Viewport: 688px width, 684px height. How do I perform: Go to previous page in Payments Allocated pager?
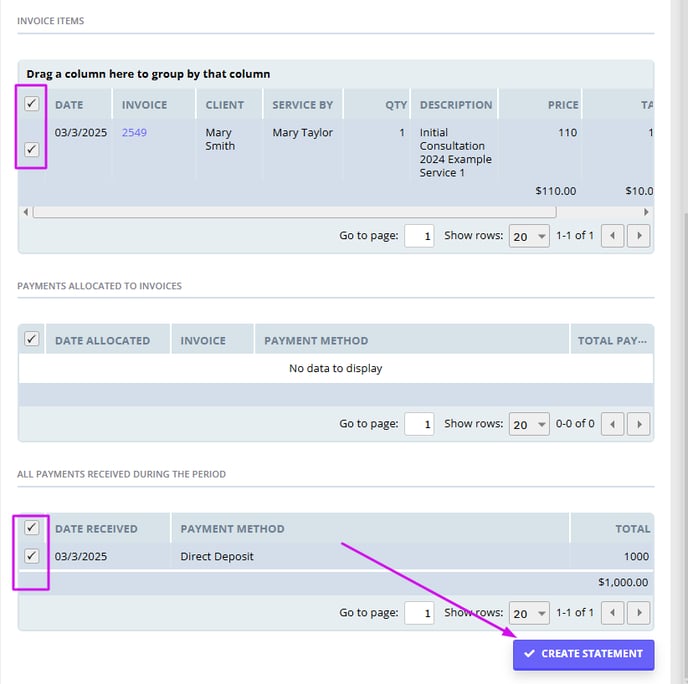pyautogui.click(x=613, y=424)
